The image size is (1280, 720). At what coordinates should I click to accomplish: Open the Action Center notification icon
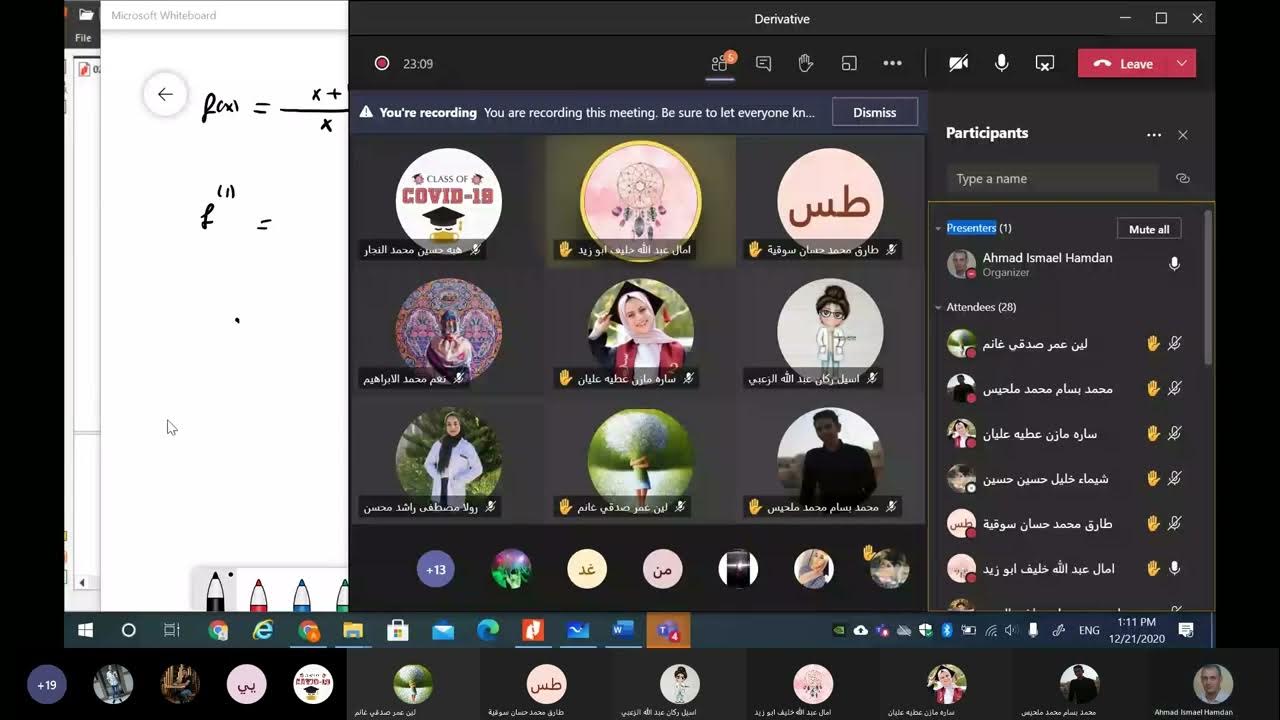[x=1186, y=630]
